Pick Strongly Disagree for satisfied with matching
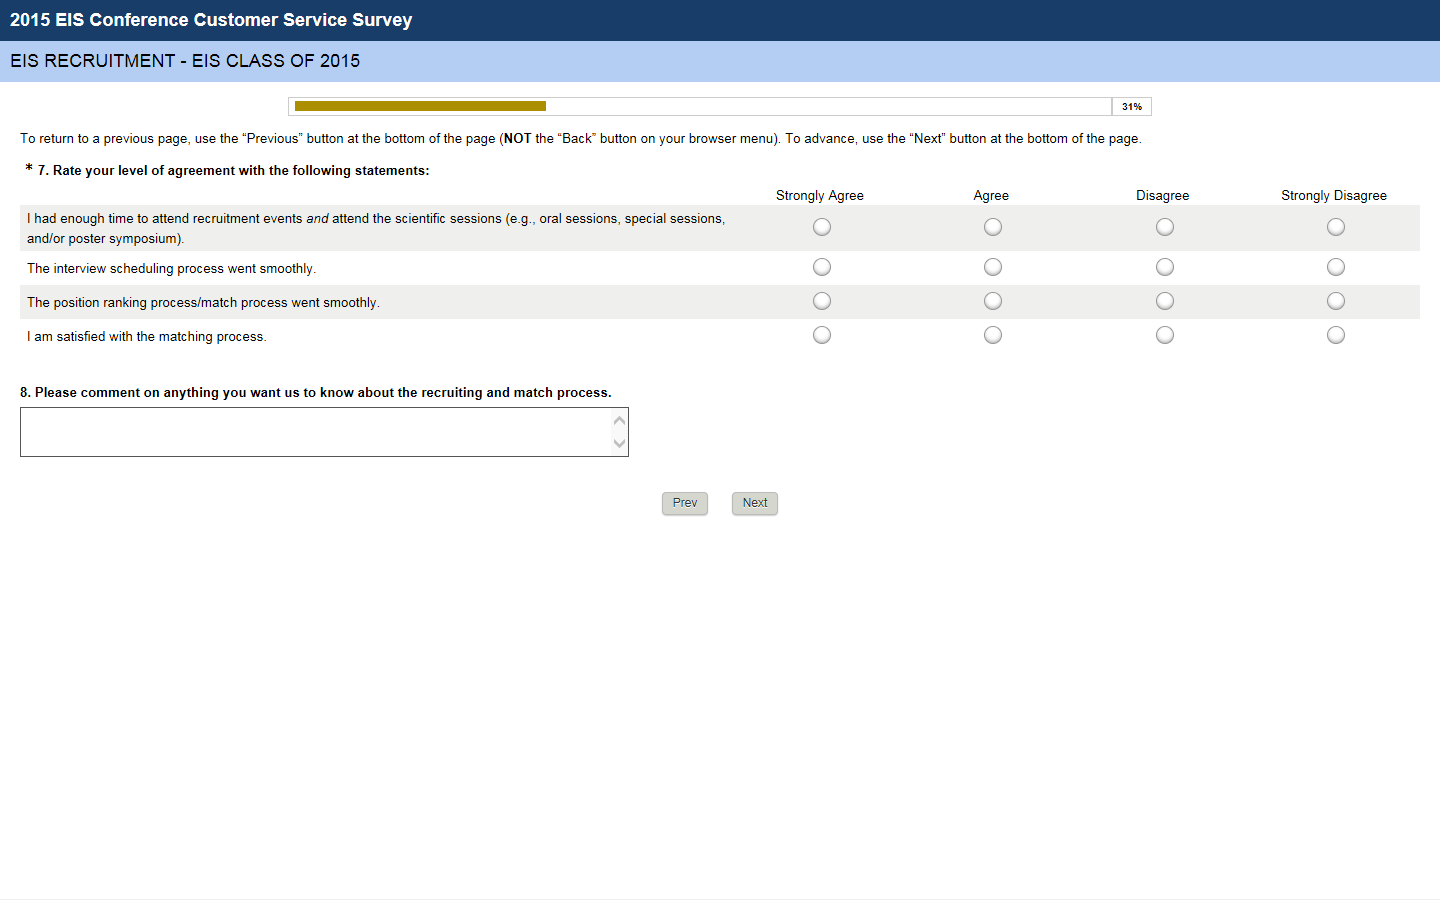This screenshot has height=900, width=1440. (1336, 335)
